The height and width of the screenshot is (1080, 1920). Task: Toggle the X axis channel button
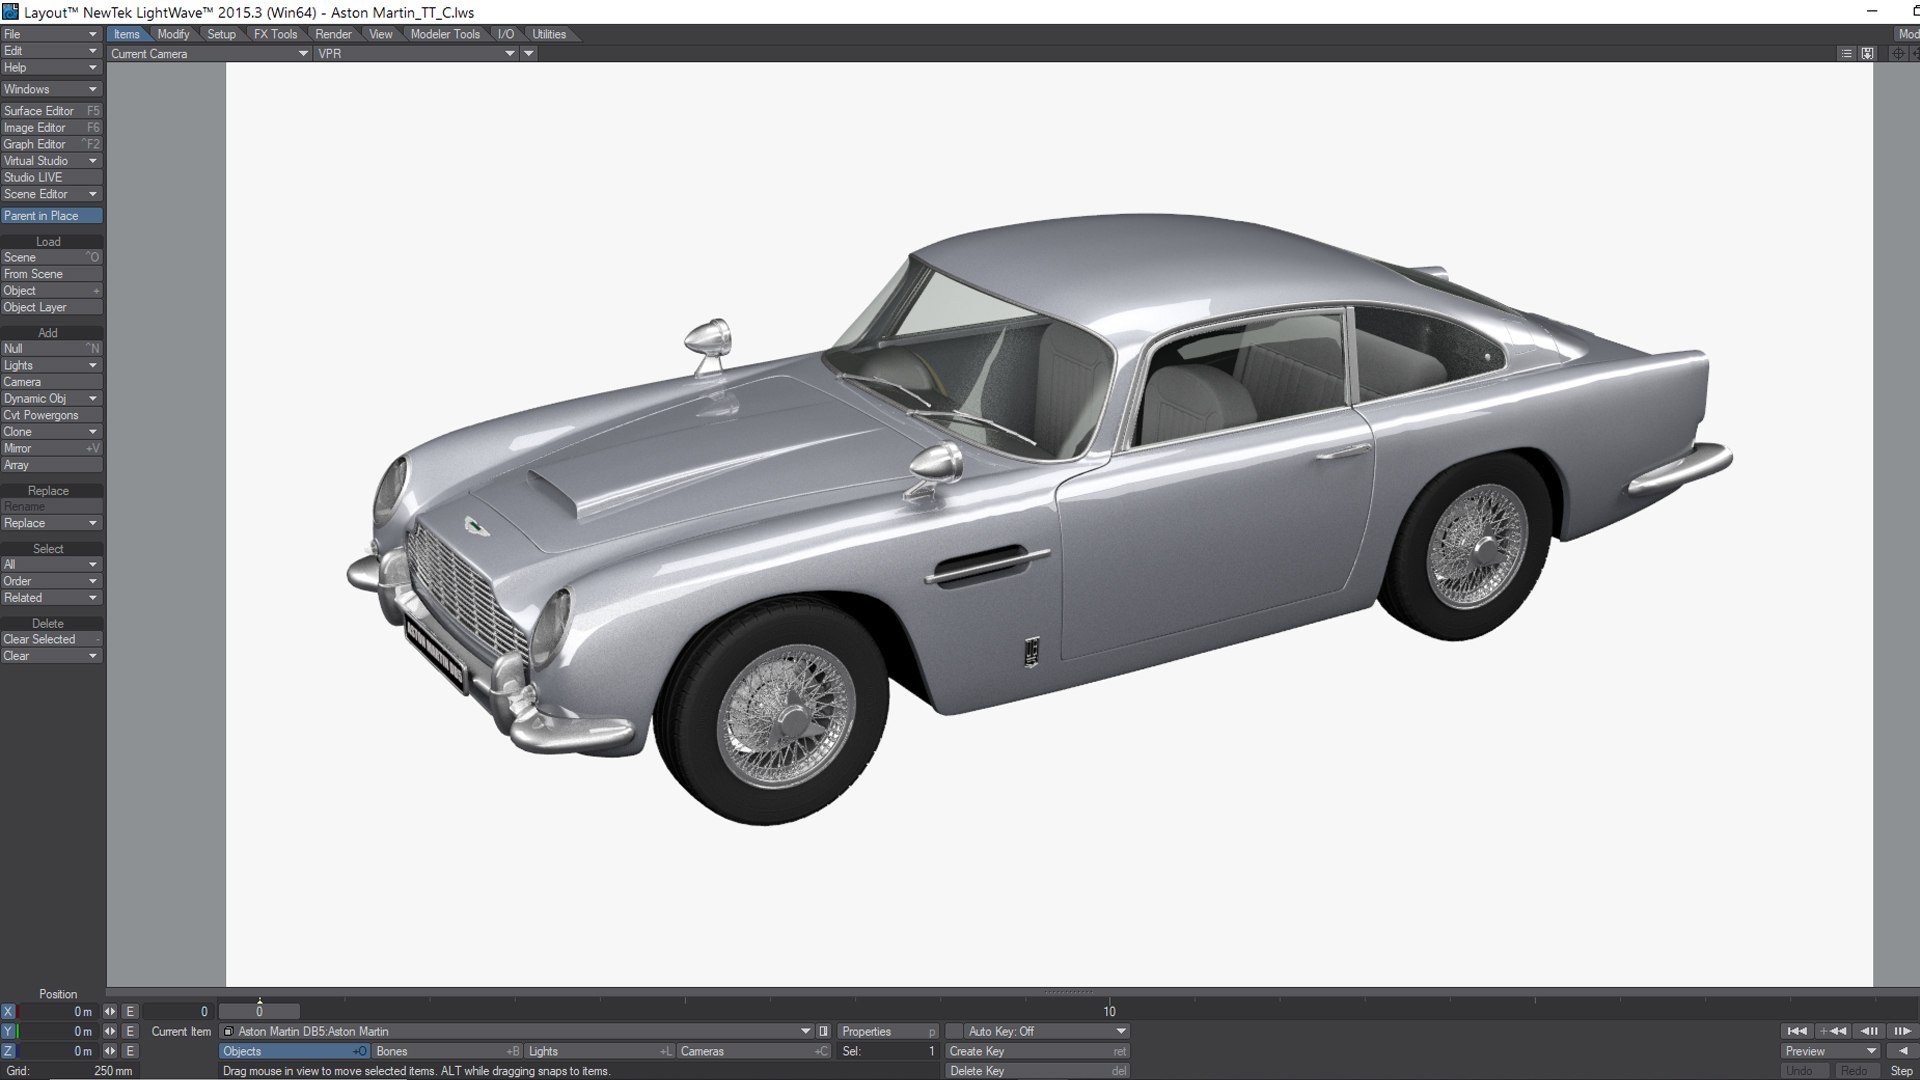coord(9,1012)
